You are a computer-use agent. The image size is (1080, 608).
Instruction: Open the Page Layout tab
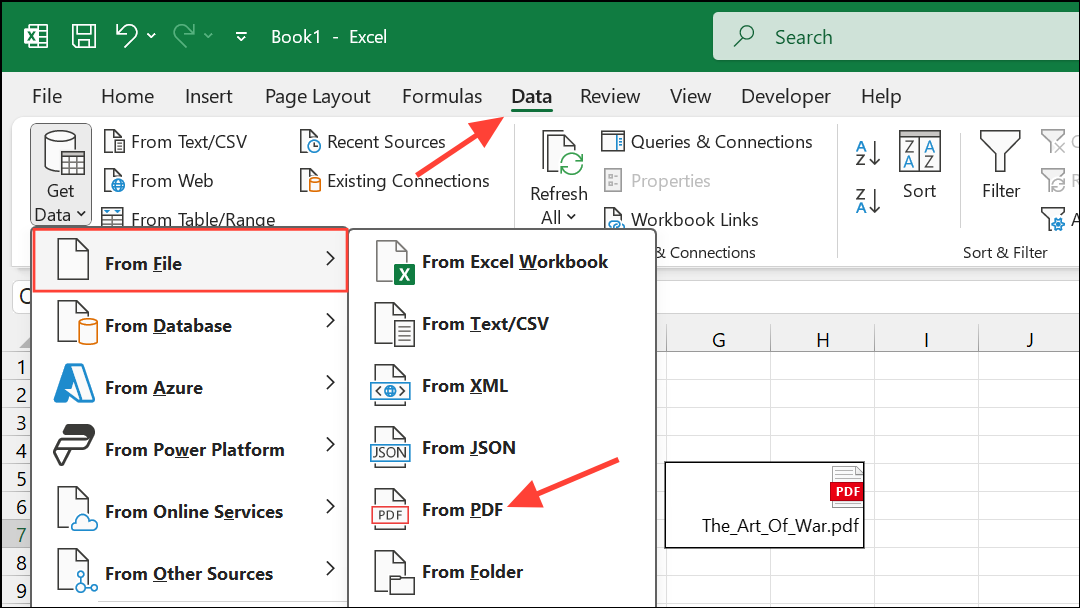click(318, 96)
